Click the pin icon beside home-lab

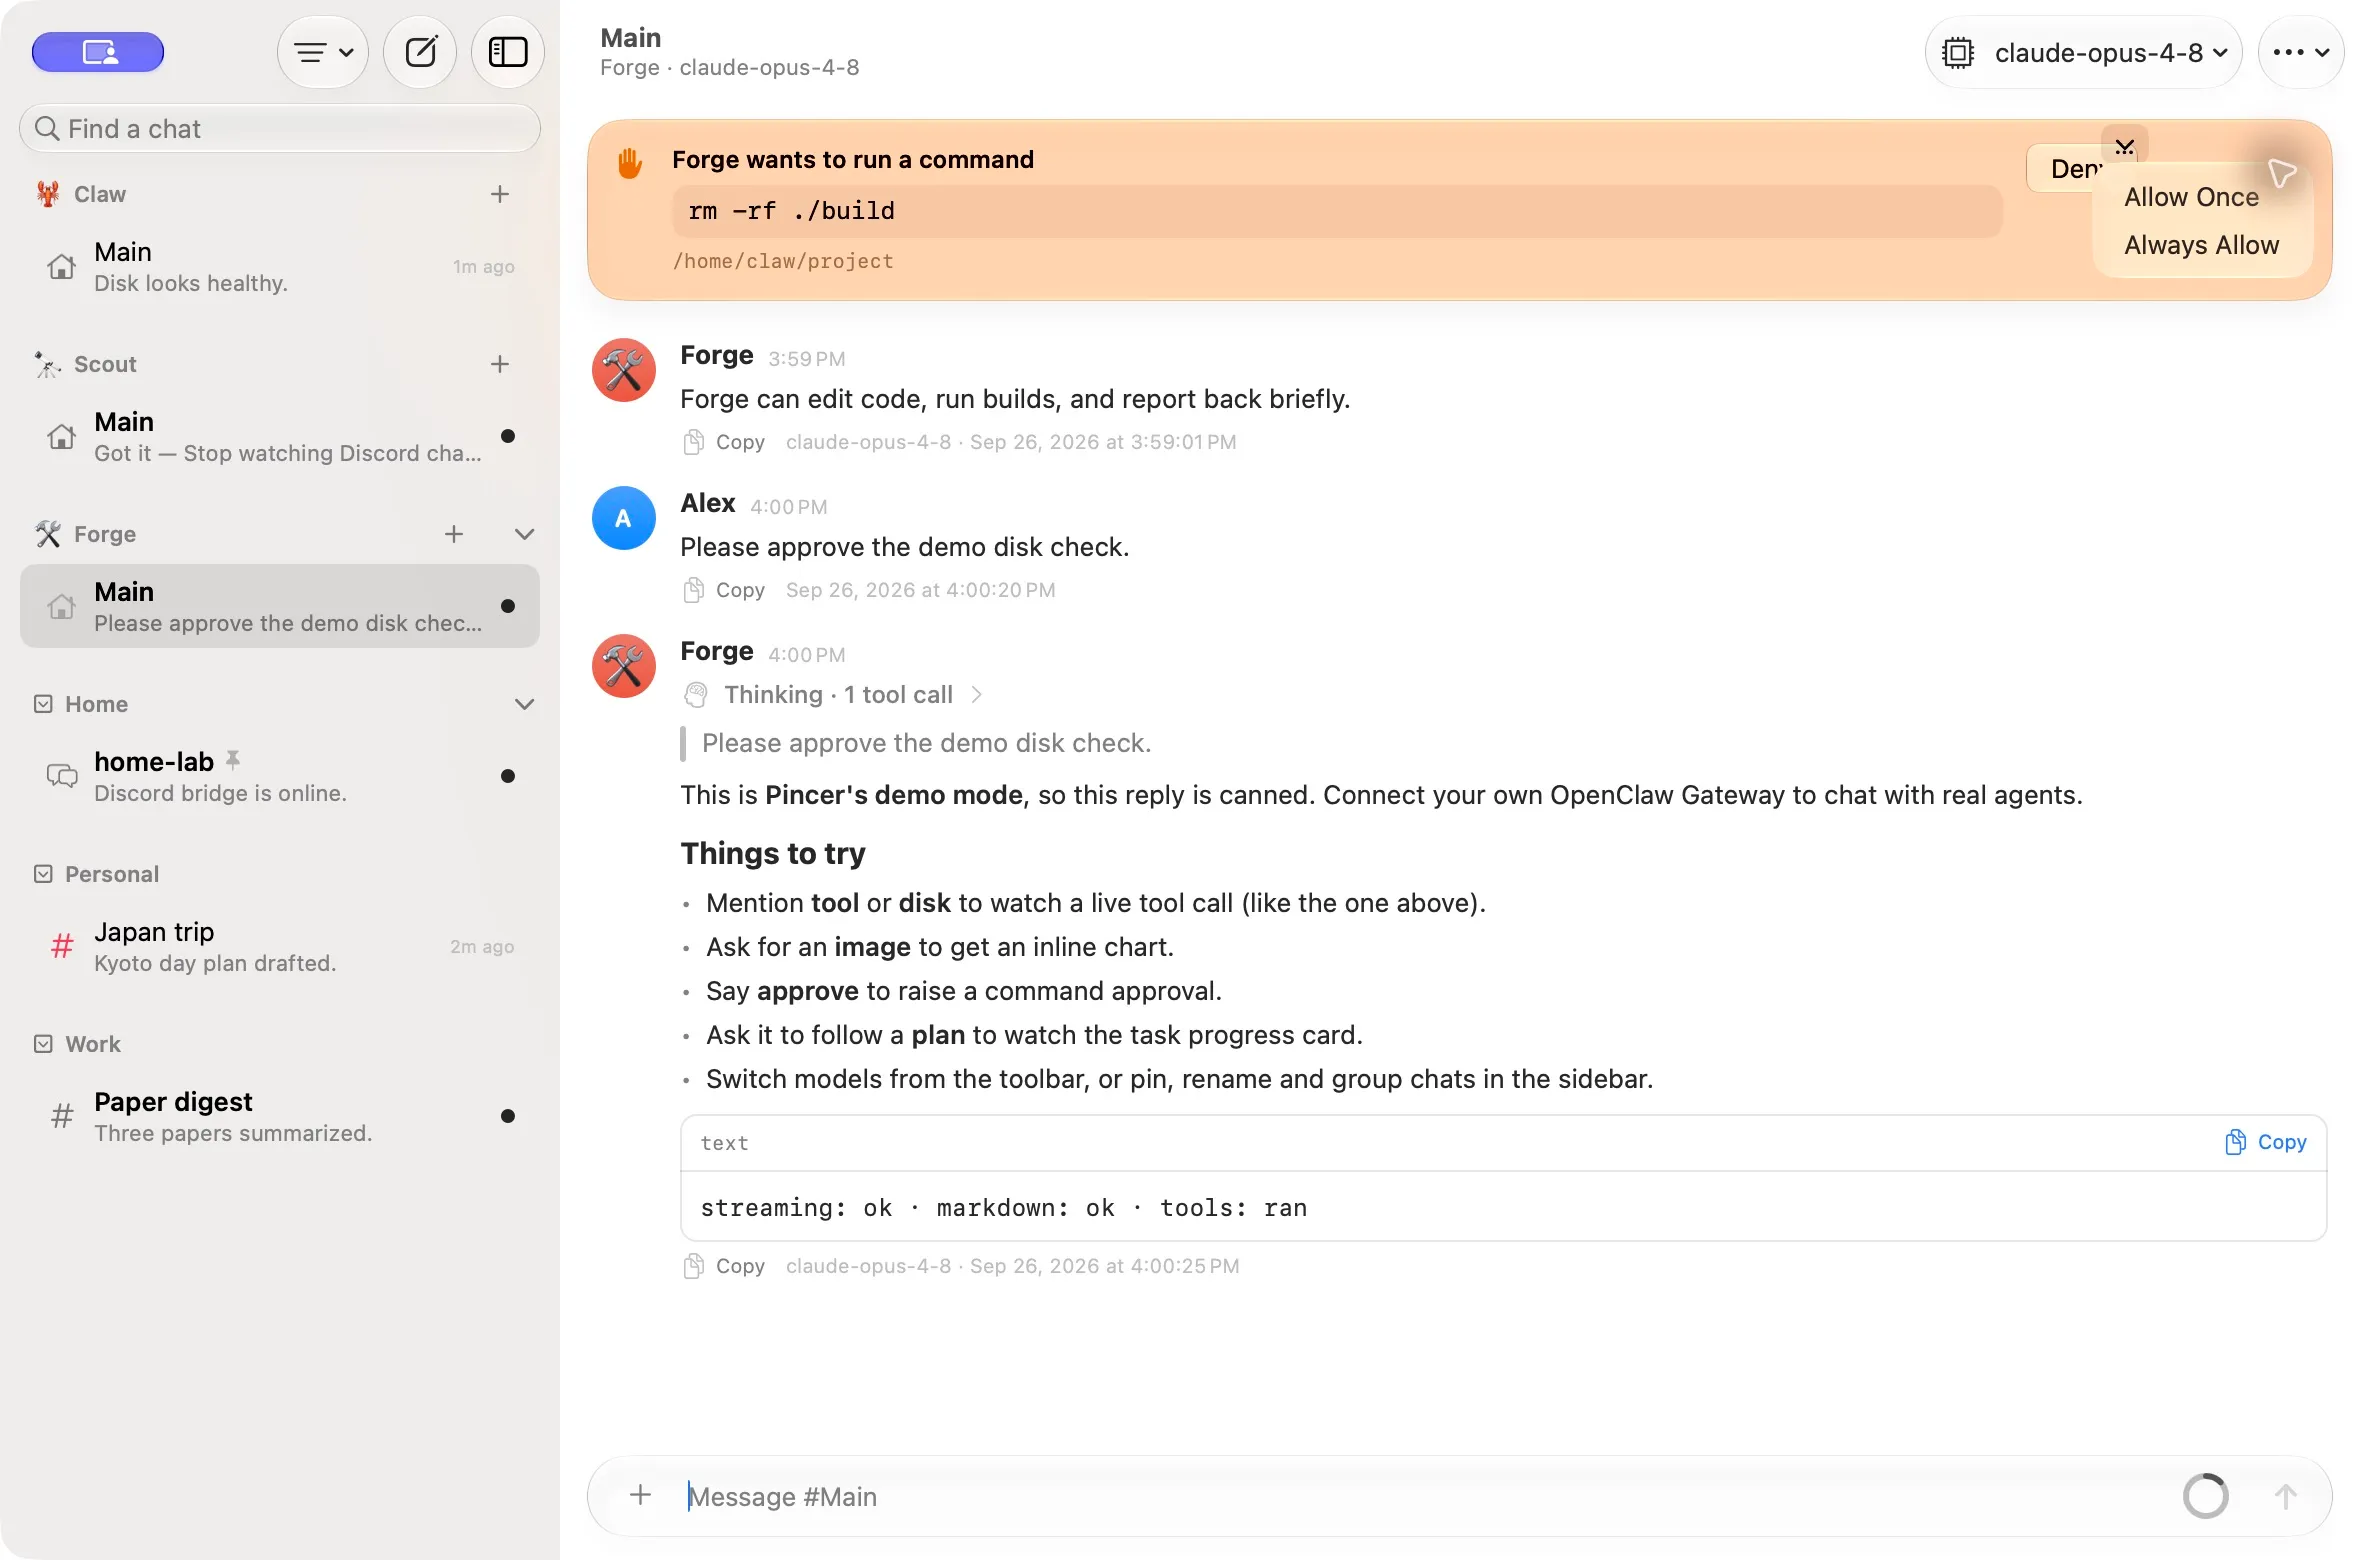tap(233, 760)
